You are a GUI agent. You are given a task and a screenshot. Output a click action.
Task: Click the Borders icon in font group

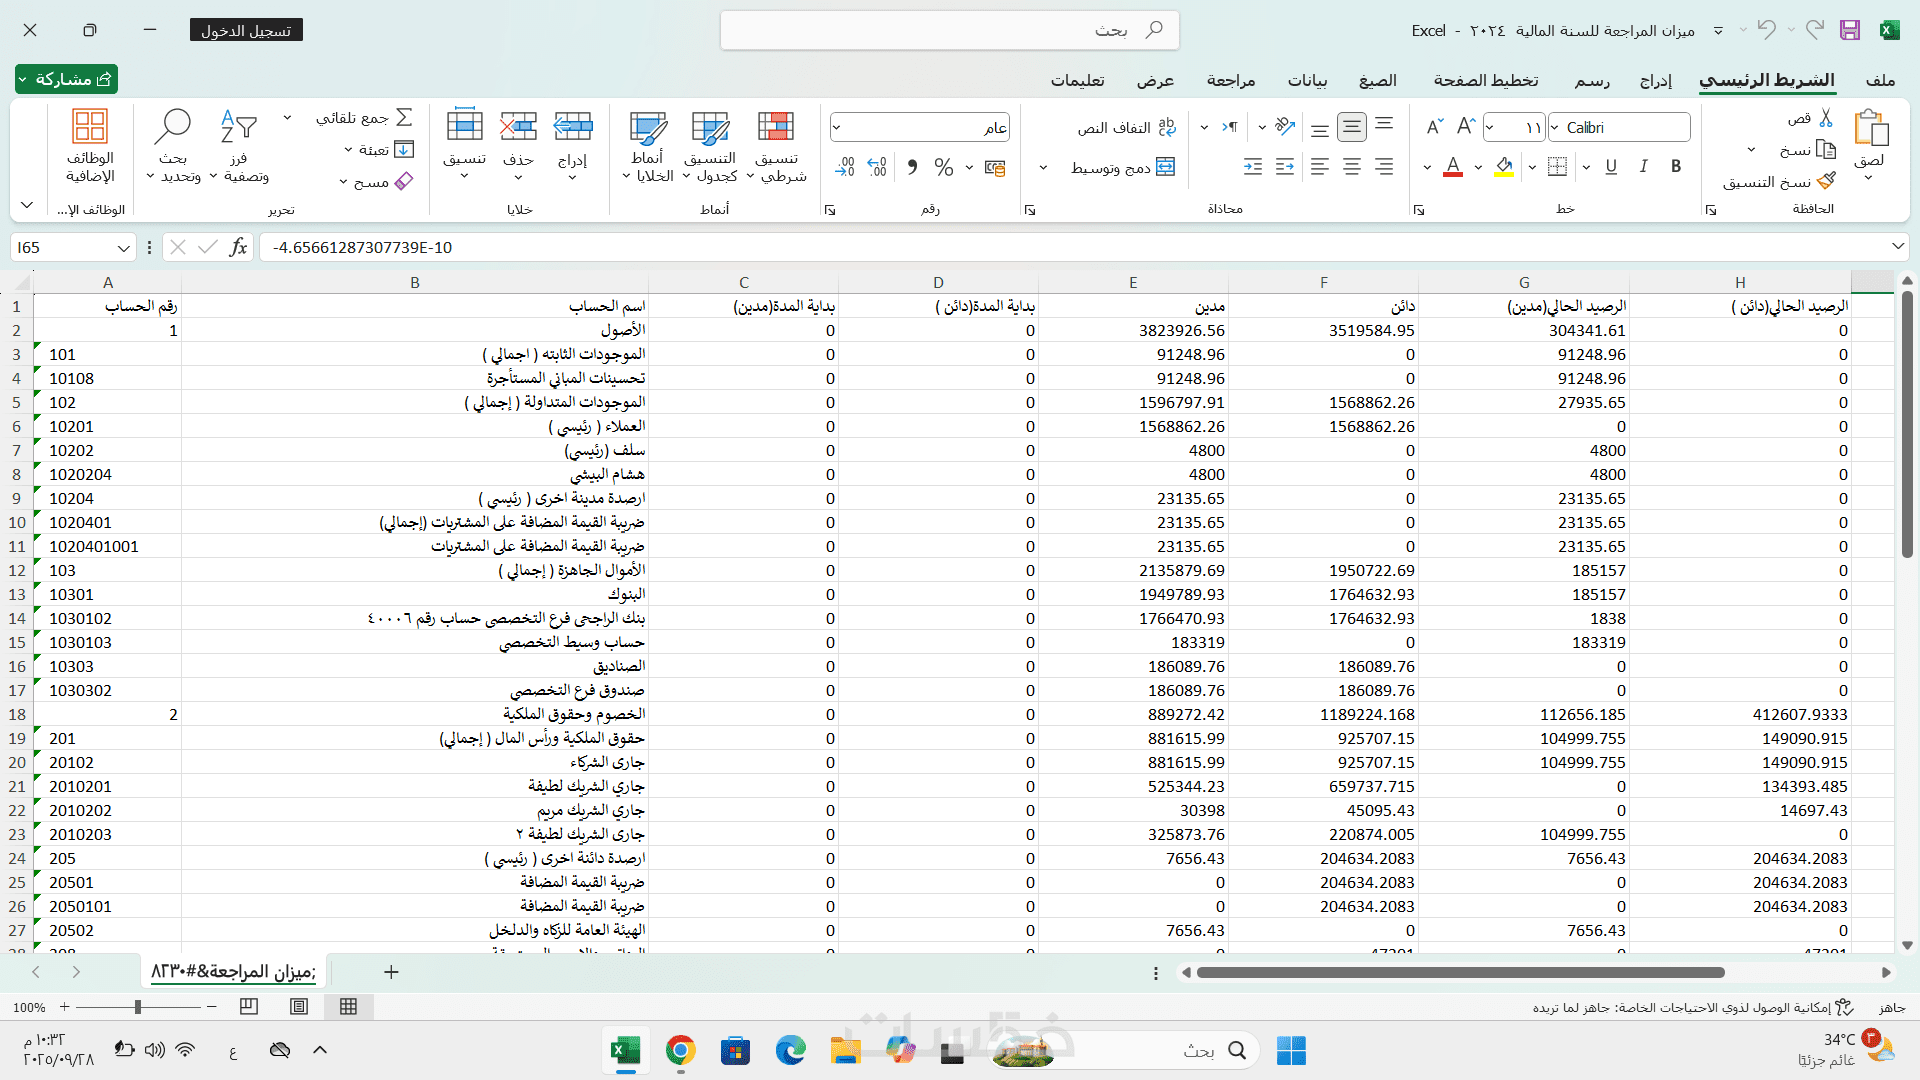pos(1557,167)
